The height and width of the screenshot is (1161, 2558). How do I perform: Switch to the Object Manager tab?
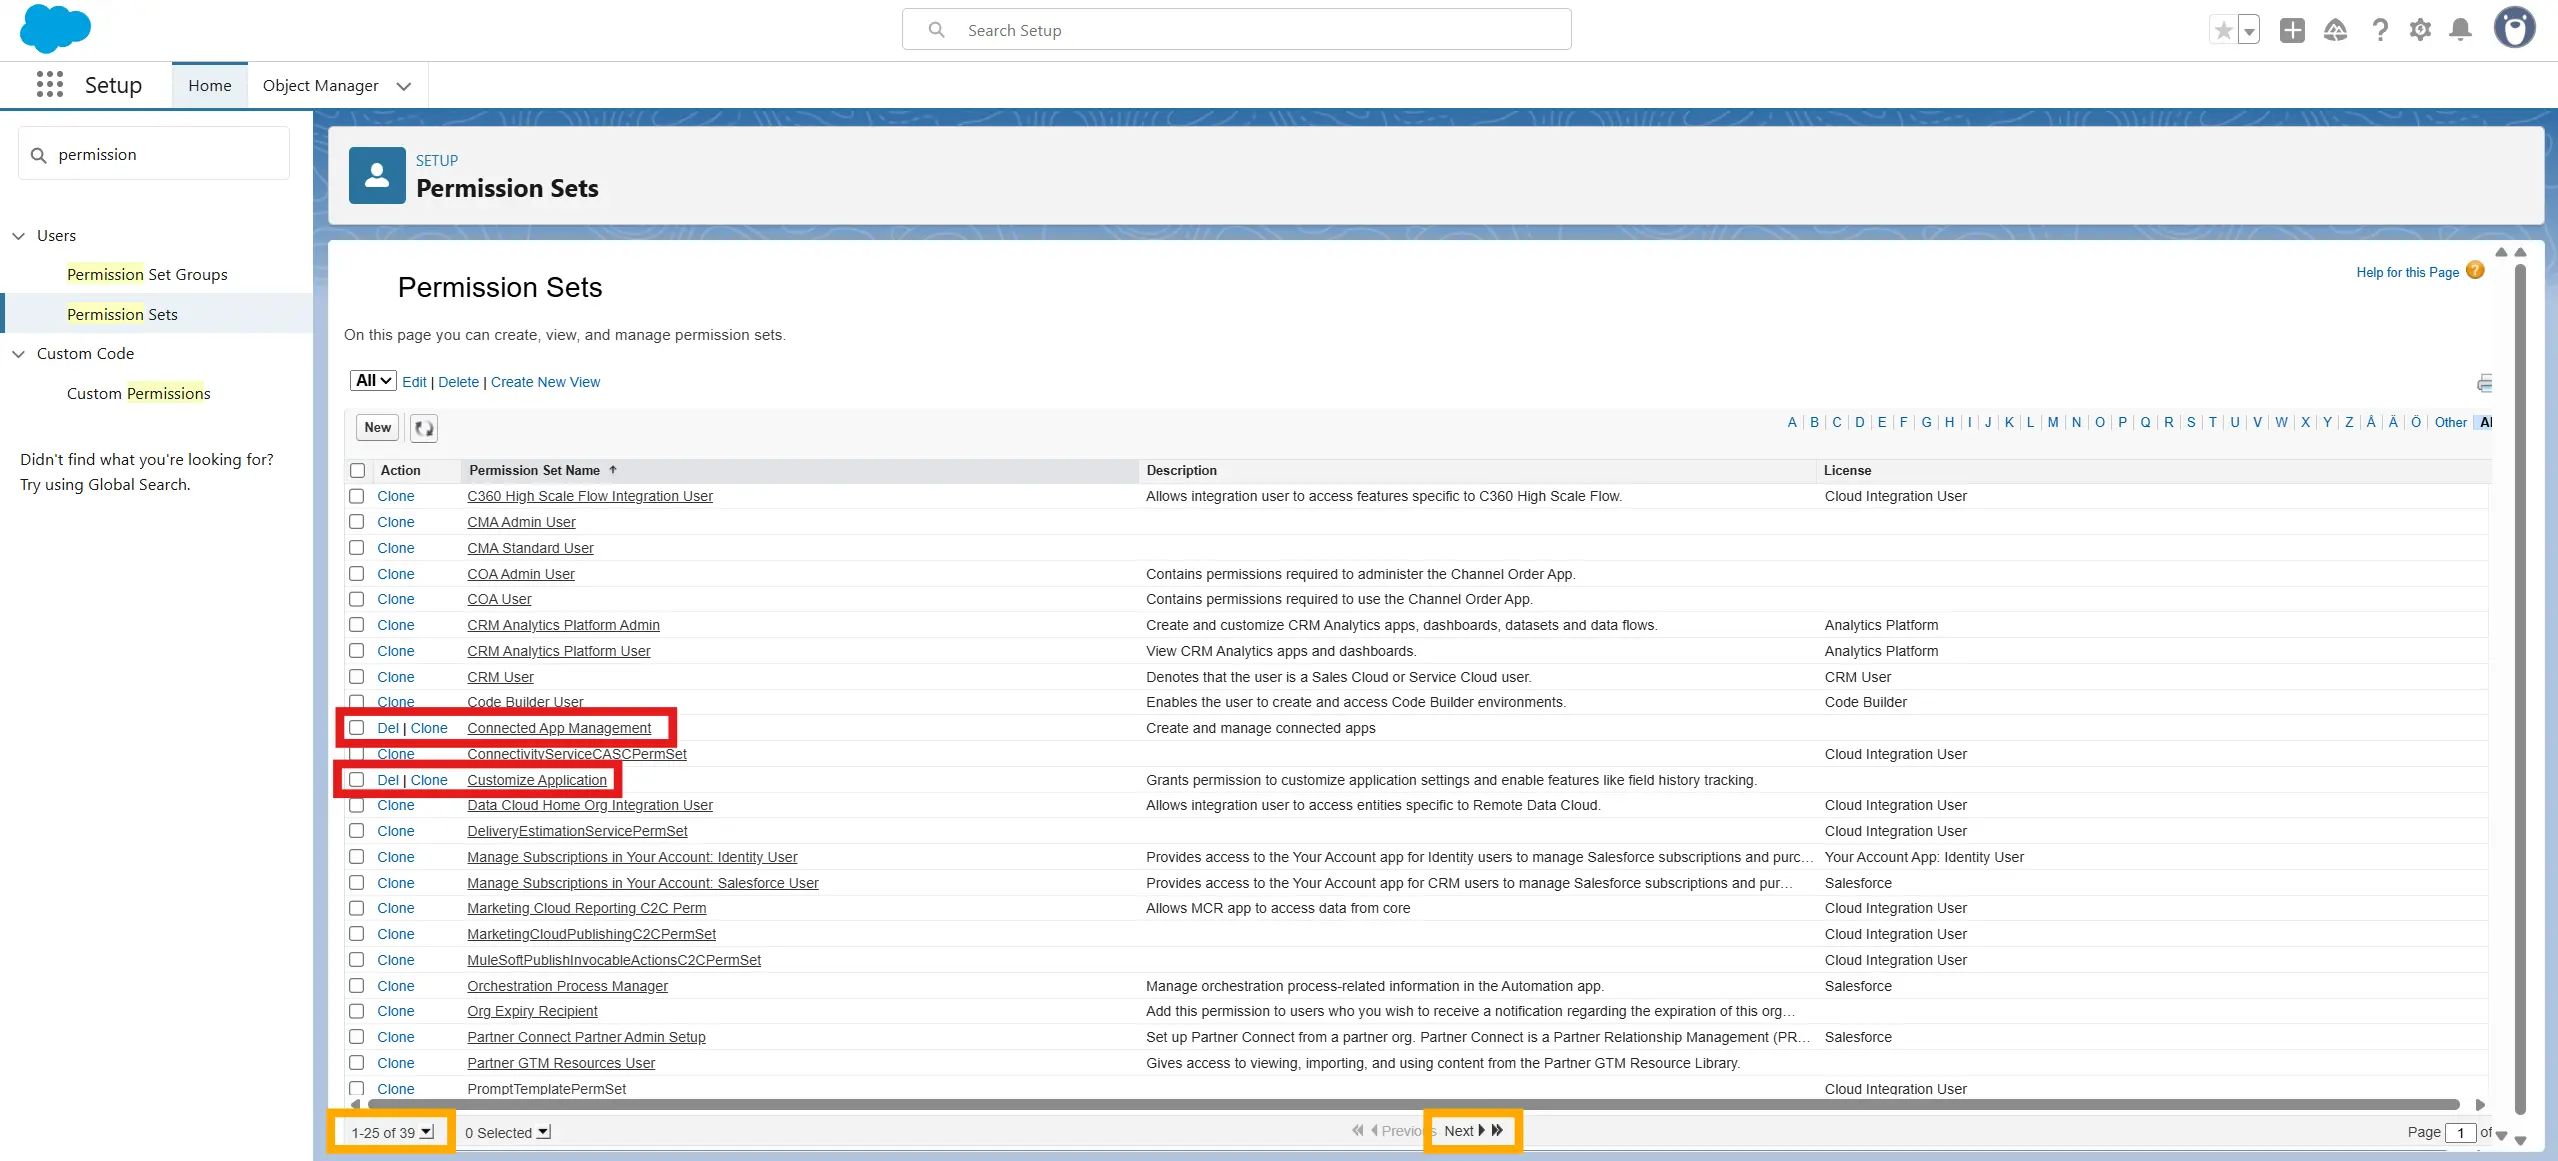(320, 86)
